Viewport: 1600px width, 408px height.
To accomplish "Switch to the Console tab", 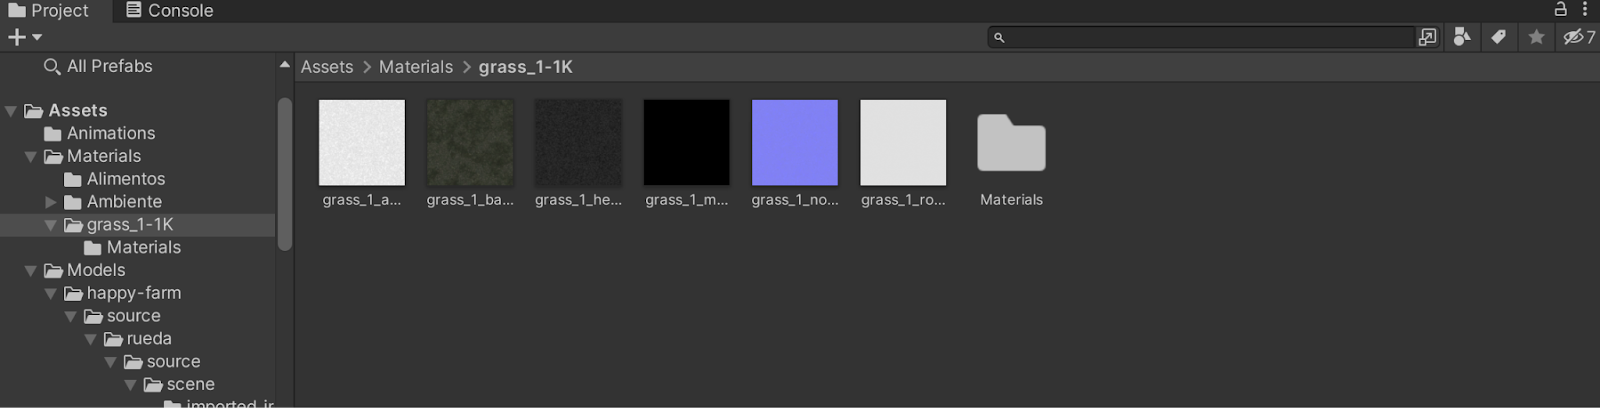I will point(169,10).
